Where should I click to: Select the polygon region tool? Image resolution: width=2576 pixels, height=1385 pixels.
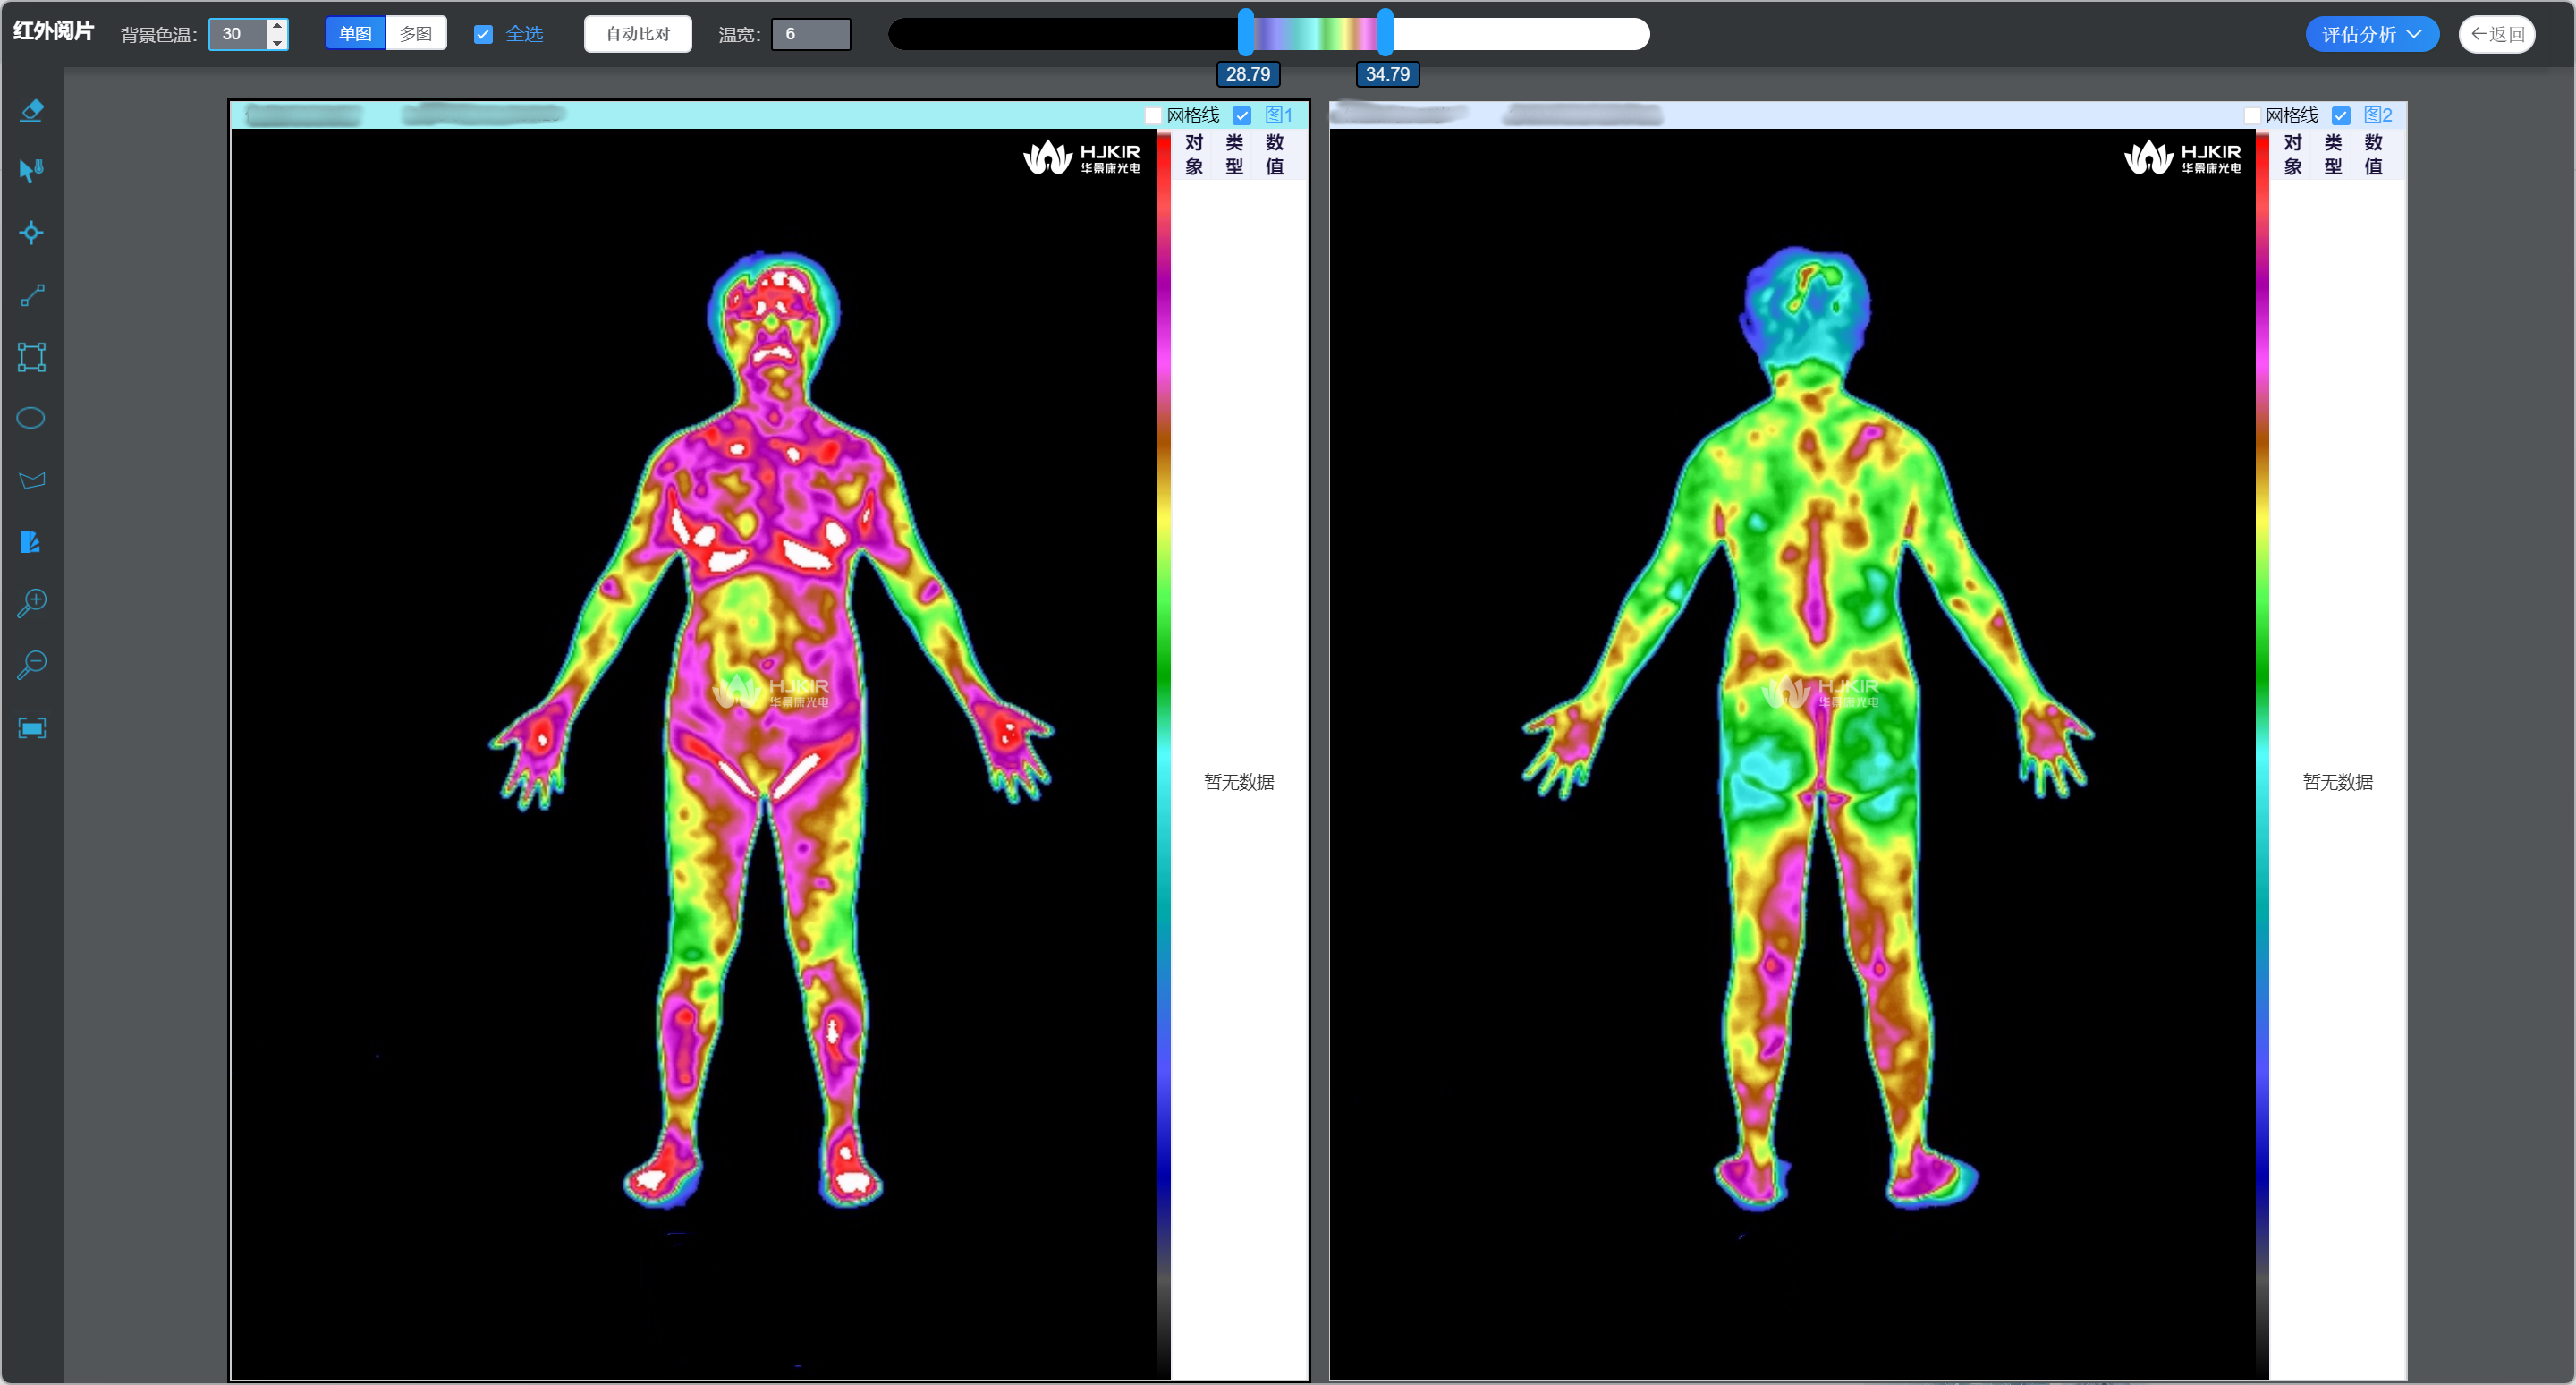click(x=31, y=480)
